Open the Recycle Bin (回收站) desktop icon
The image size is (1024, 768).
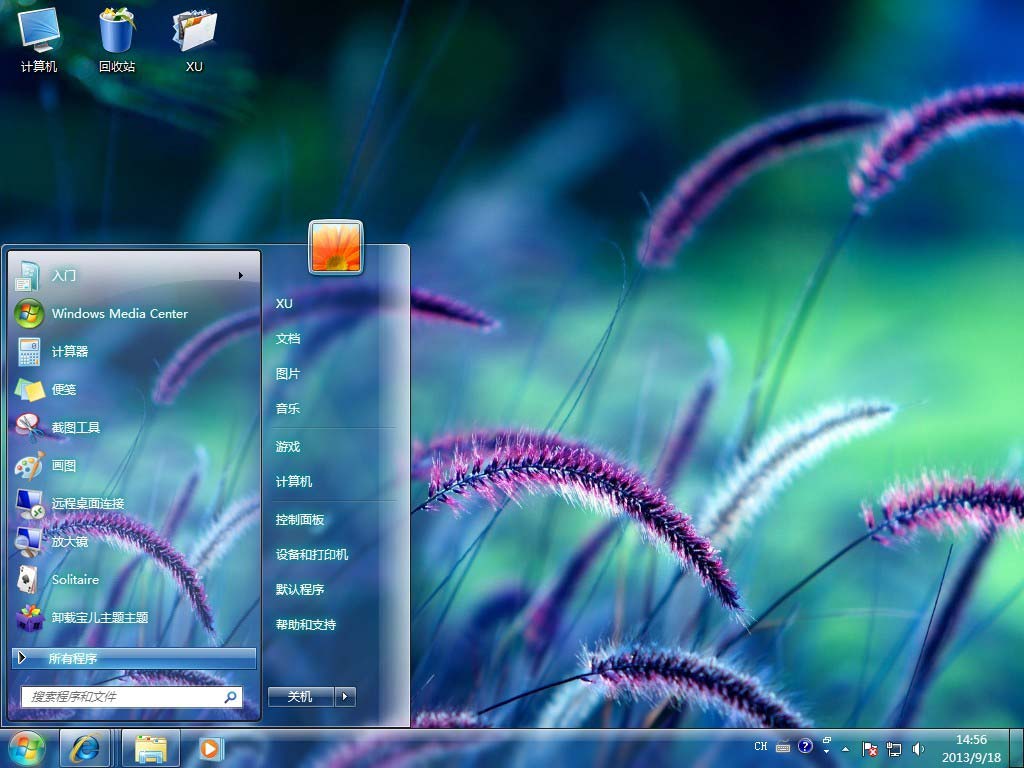(x=117, y=40)
